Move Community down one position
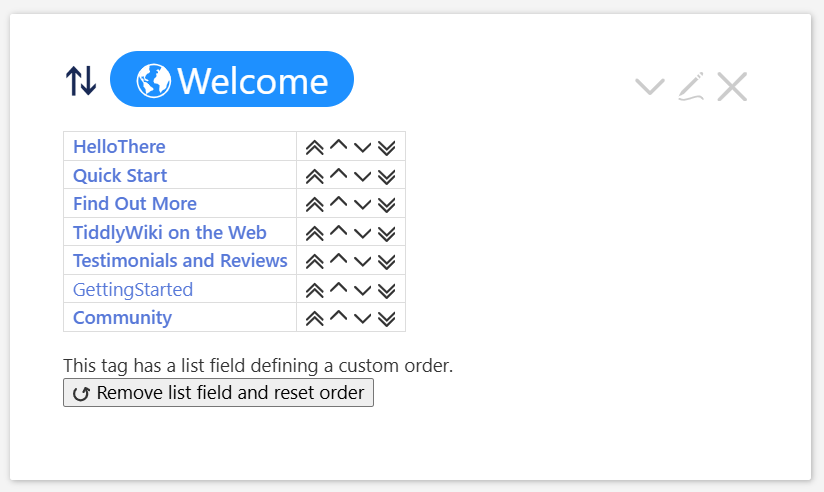Screen dimensions: 824x492 coord(363,318)
